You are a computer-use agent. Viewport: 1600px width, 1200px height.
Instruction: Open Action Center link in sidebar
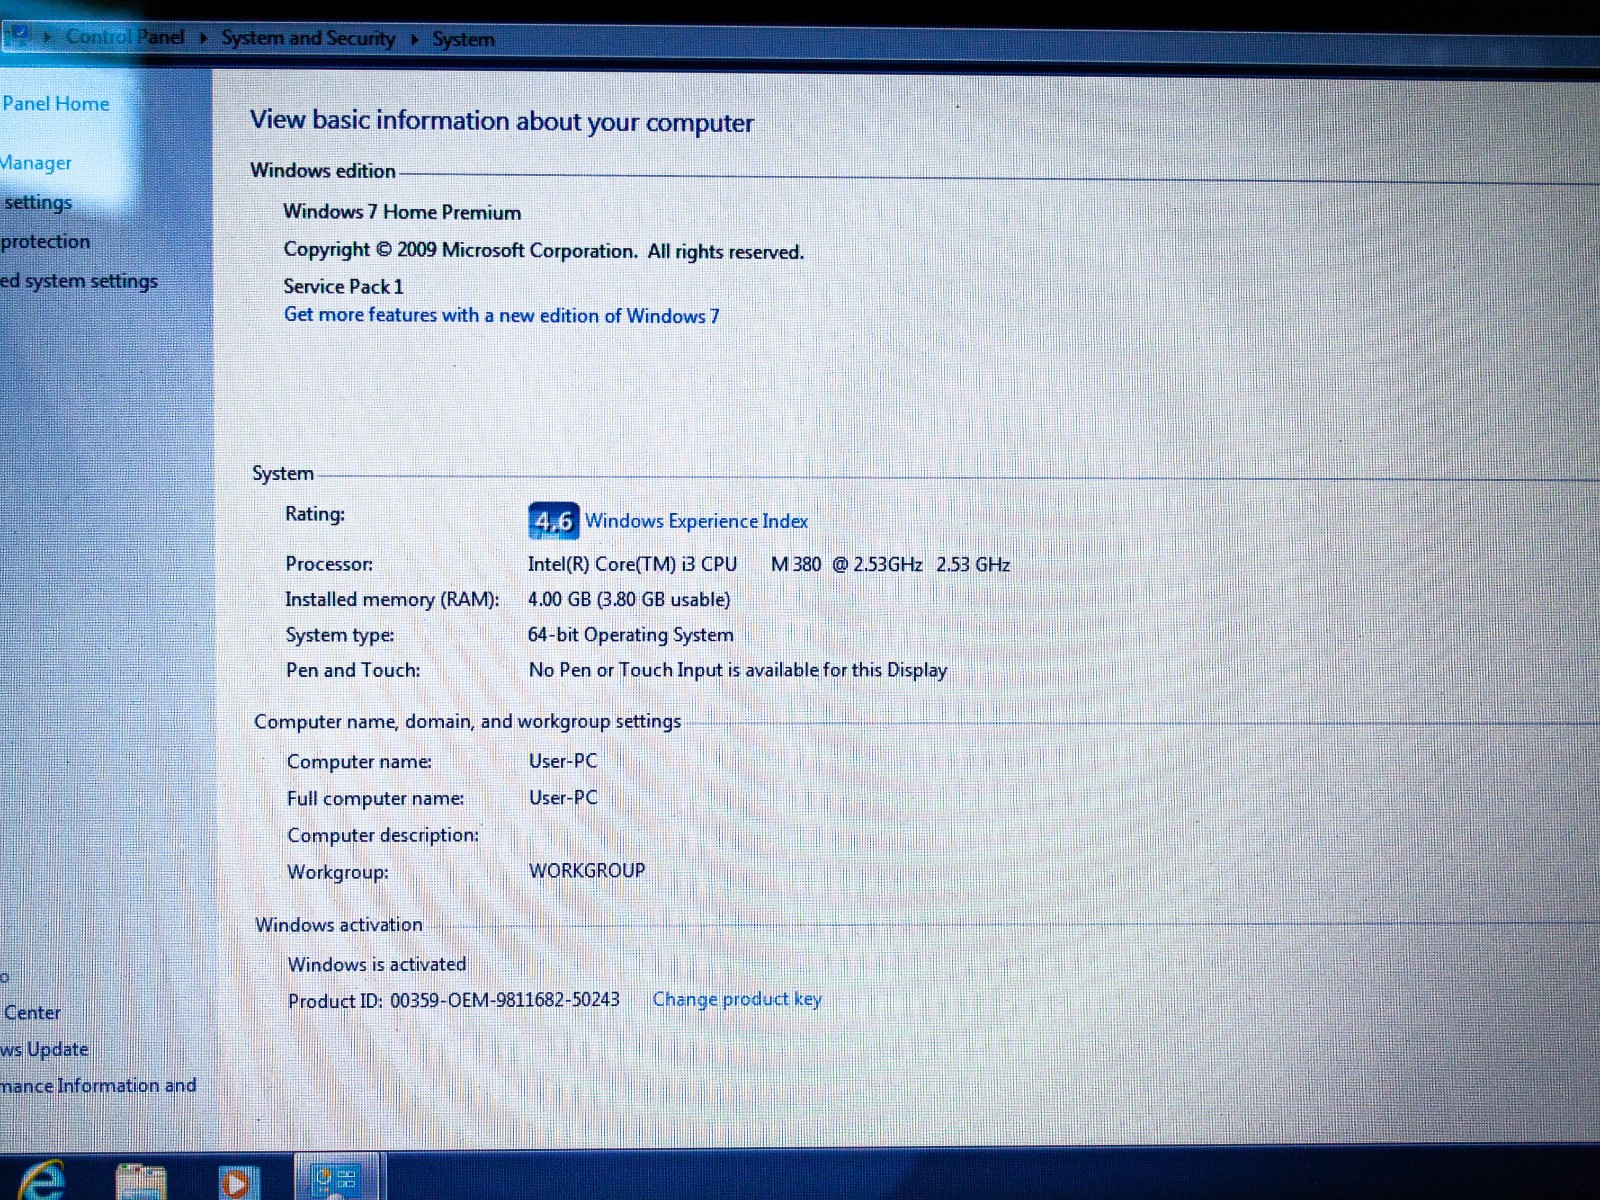(x=31, y=1012)
